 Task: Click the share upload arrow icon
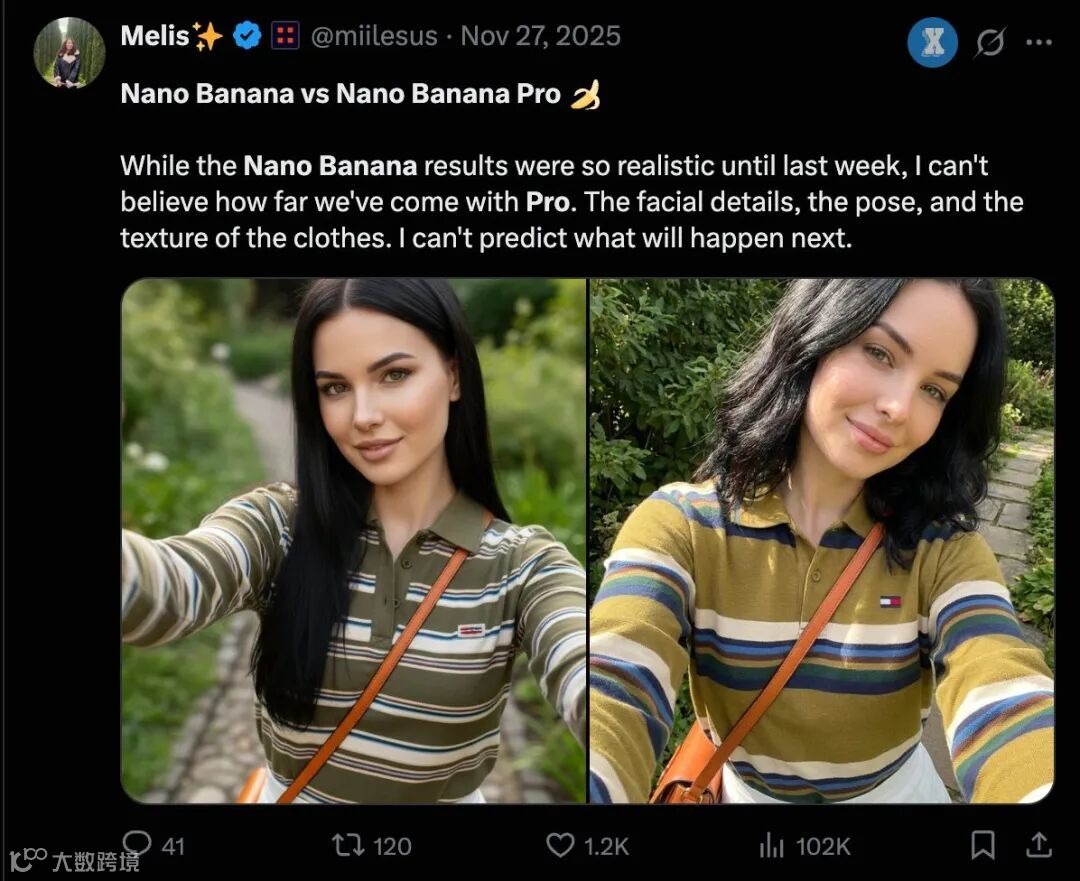coord(1039,844)
